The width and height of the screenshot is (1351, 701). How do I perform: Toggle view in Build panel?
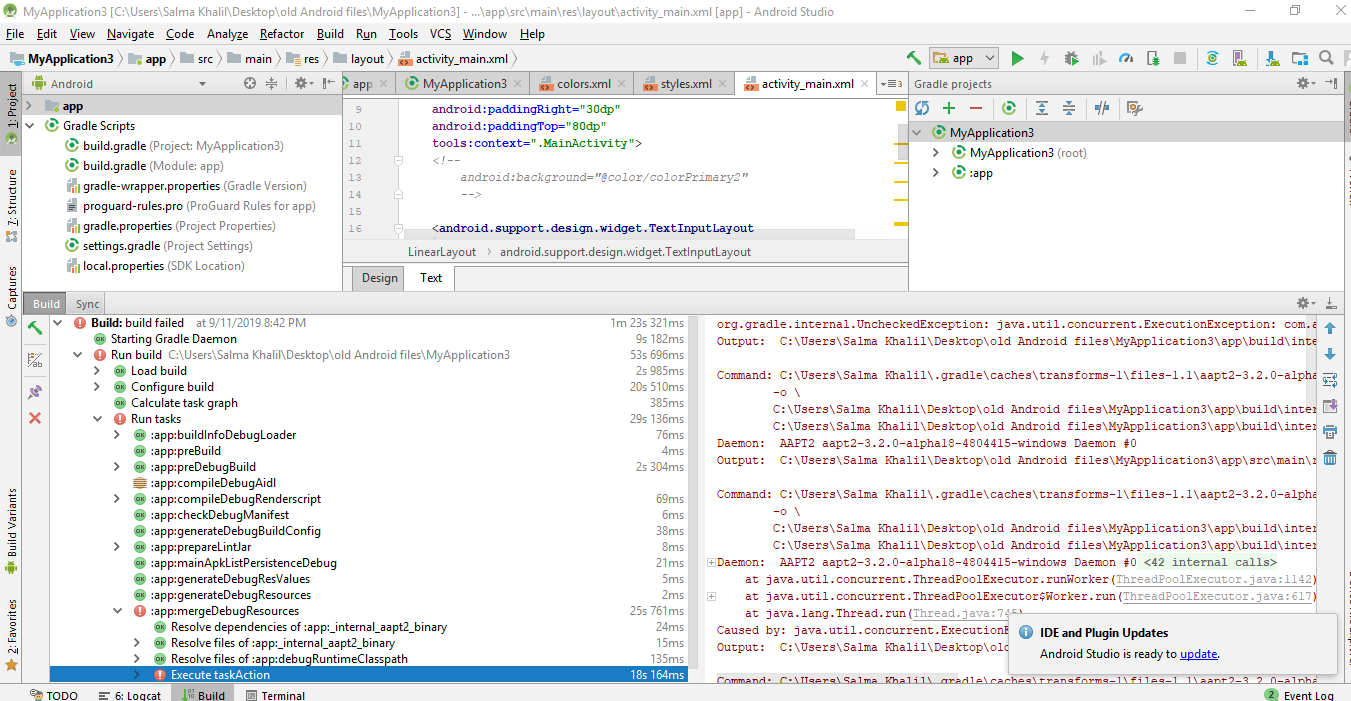point(35,361)
